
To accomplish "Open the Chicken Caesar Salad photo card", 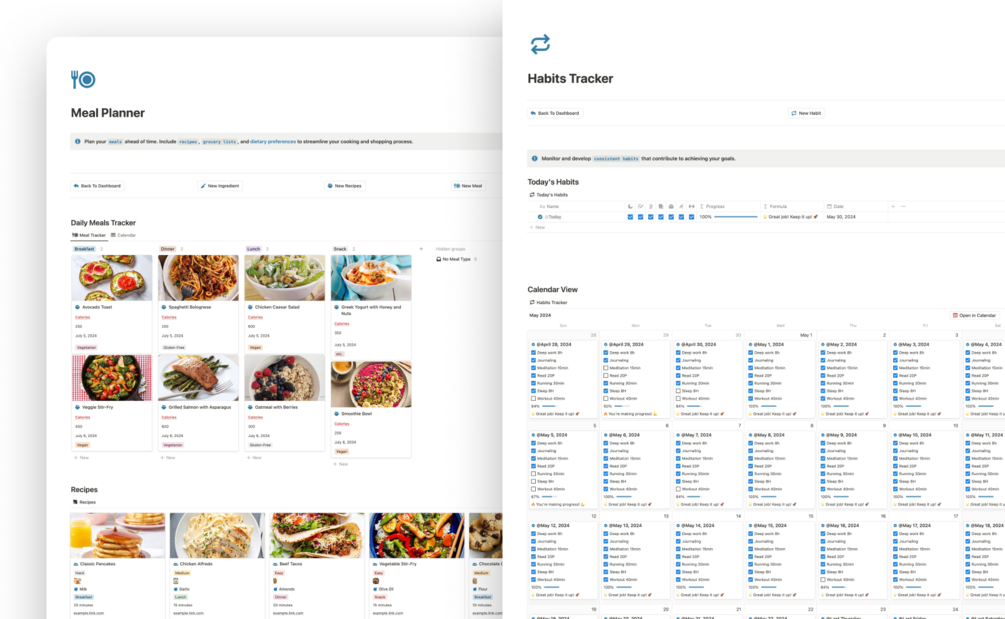I will click(285, 277).
